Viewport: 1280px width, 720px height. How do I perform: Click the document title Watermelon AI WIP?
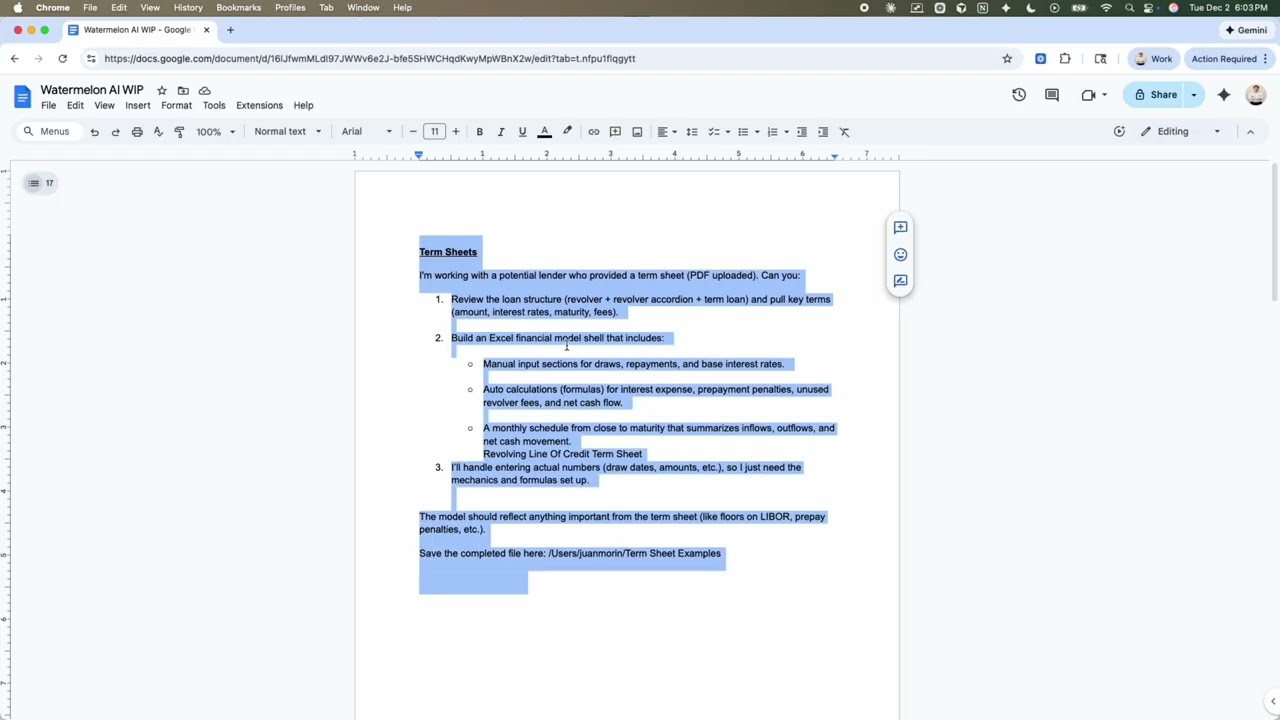(x=92, y=90)
